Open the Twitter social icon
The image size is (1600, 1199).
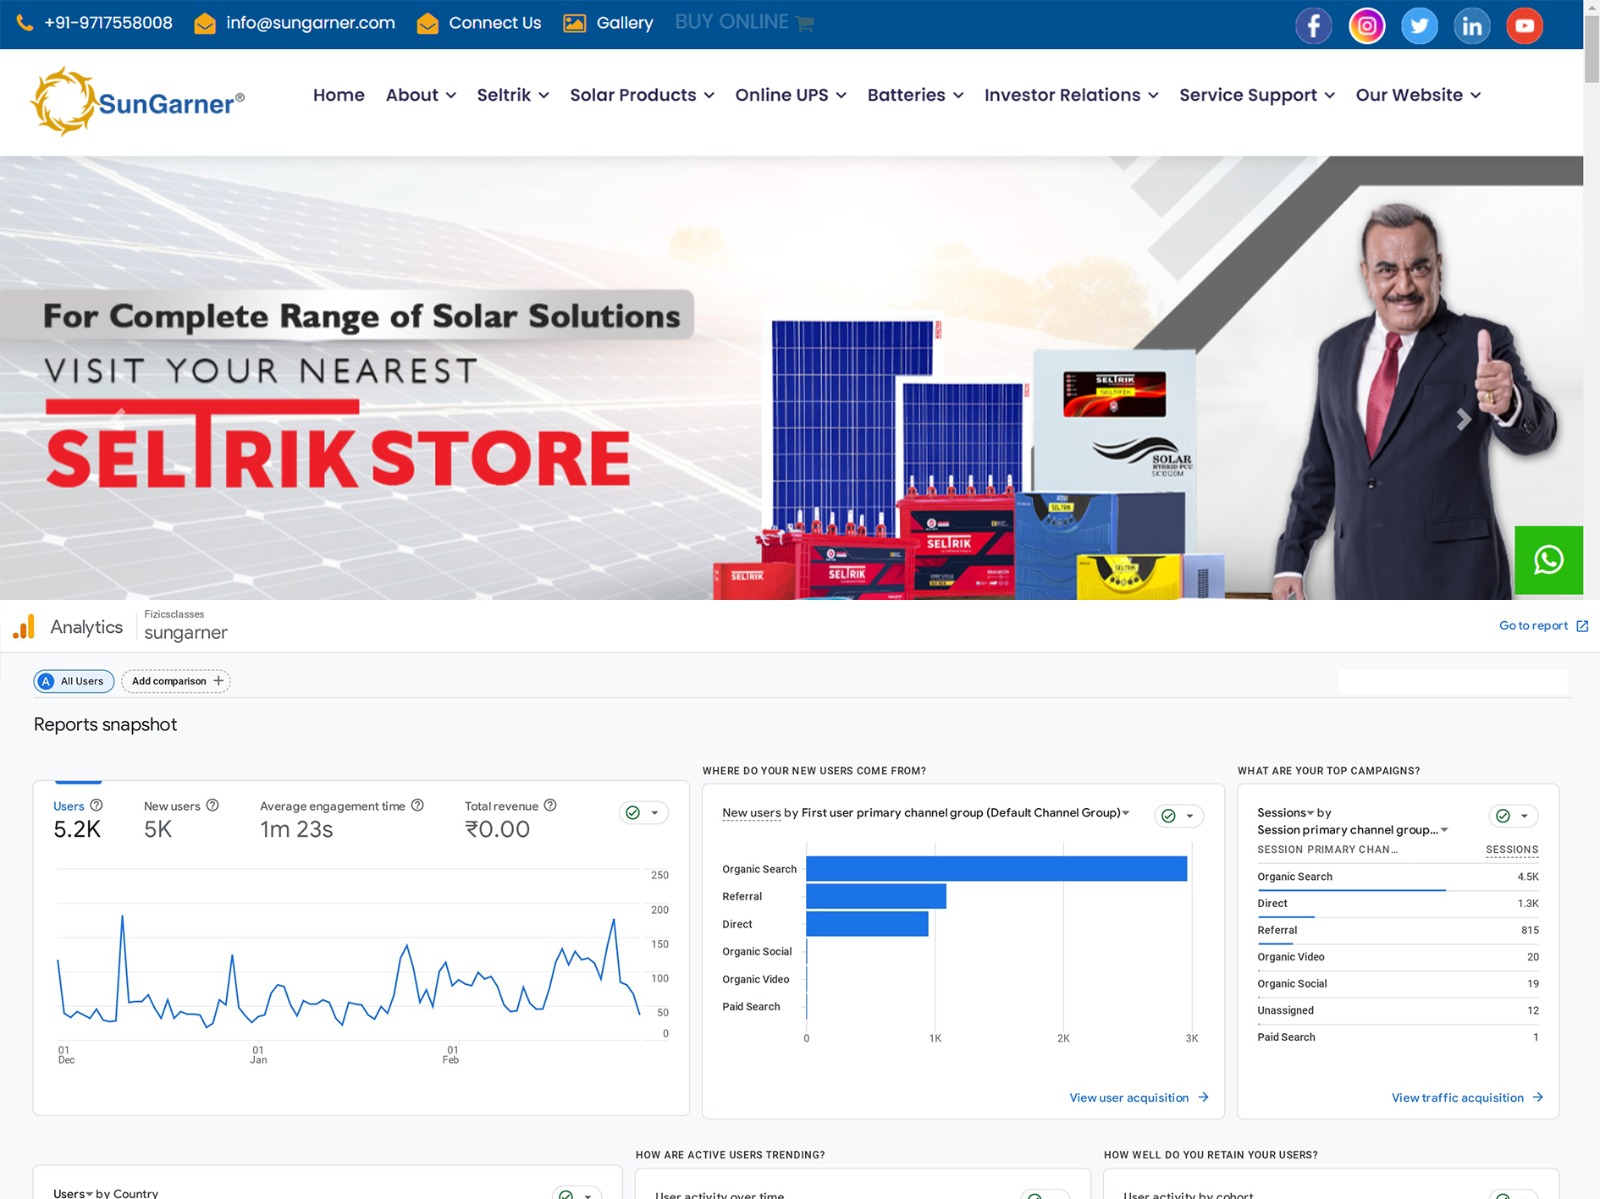(x=1419, y=25)
